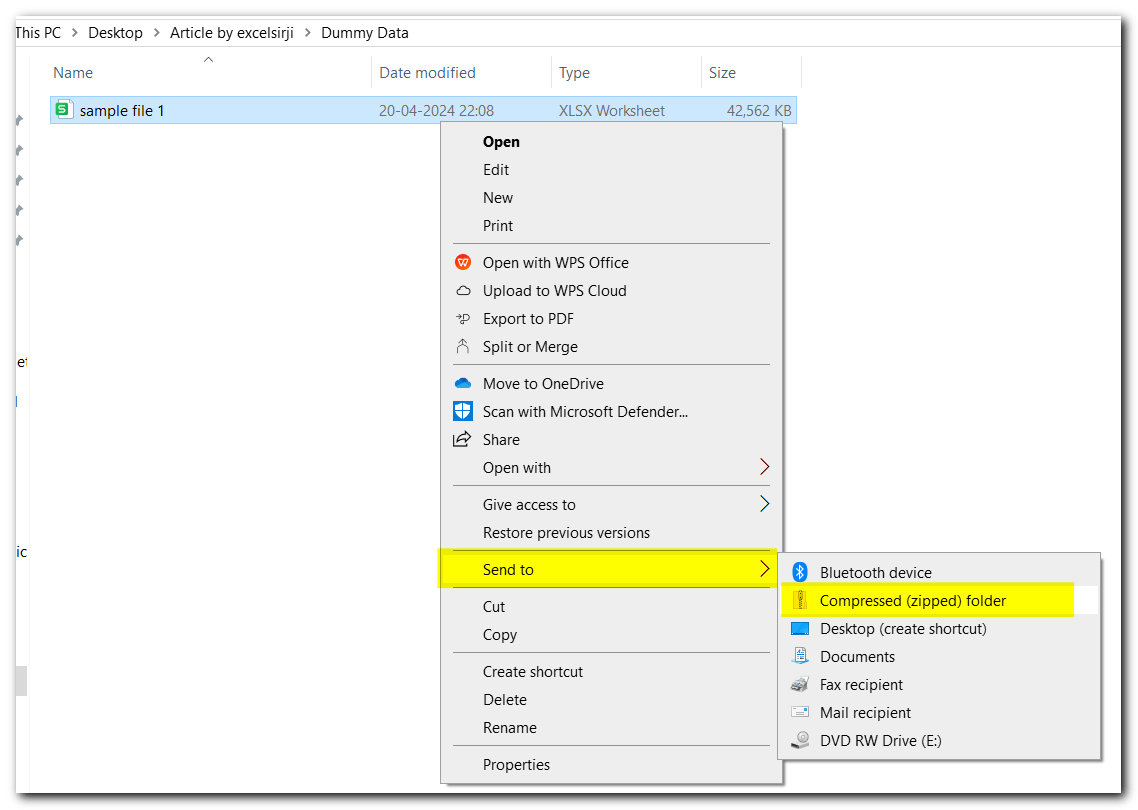Click the Move to OneDrive cloud icon

pos(463,383)
